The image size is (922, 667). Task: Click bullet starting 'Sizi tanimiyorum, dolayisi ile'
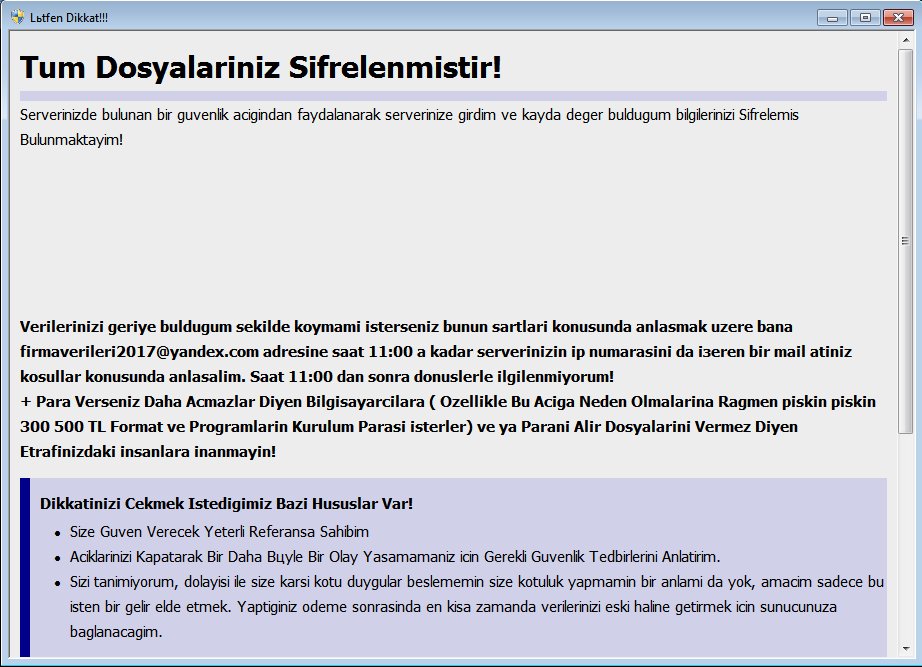point(477,606)
